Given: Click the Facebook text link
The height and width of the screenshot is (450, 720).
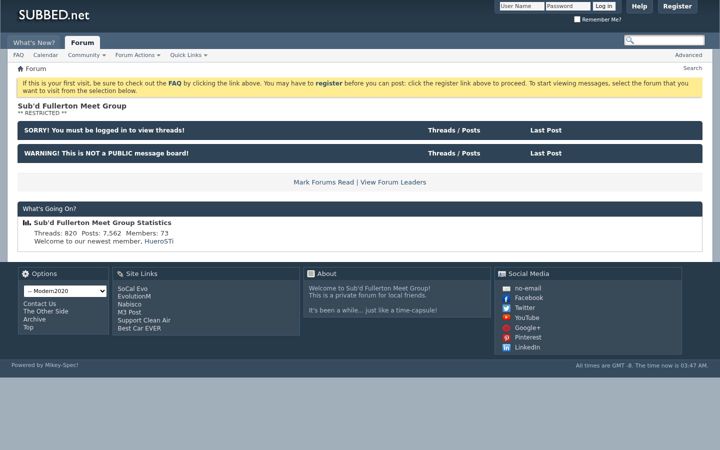Looking at the screenshot, I should (529, 298).
